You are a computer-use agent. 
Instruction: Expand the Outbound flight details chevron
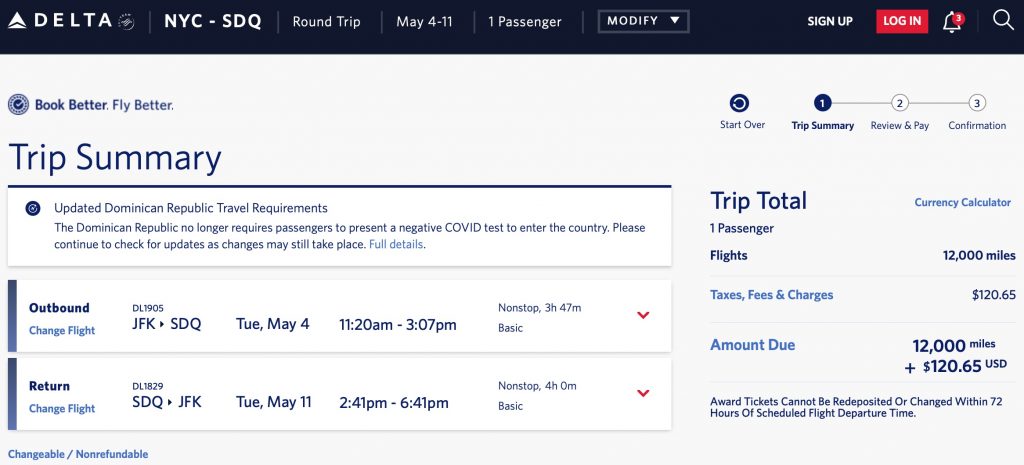pyautogui.click(x=643, y=316)
